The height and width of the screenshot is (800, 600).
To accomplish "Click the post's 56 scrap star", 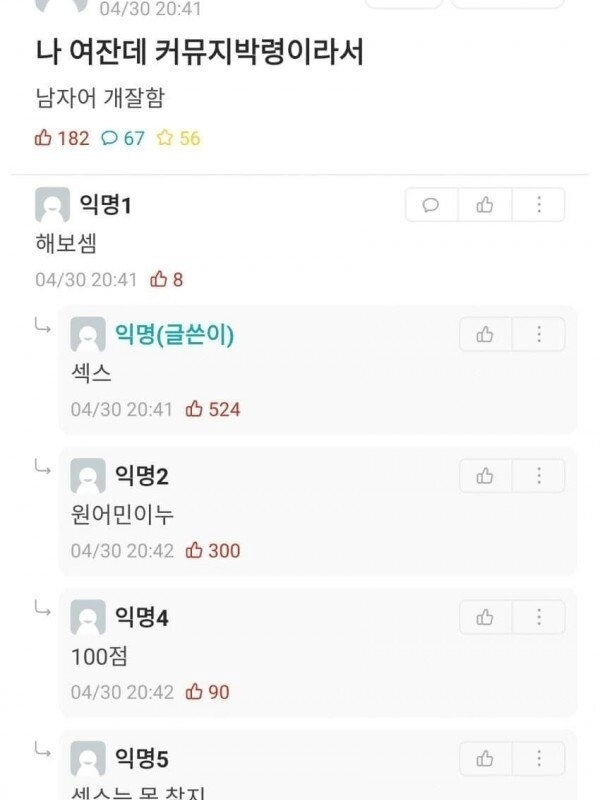I will click(178, 138).
